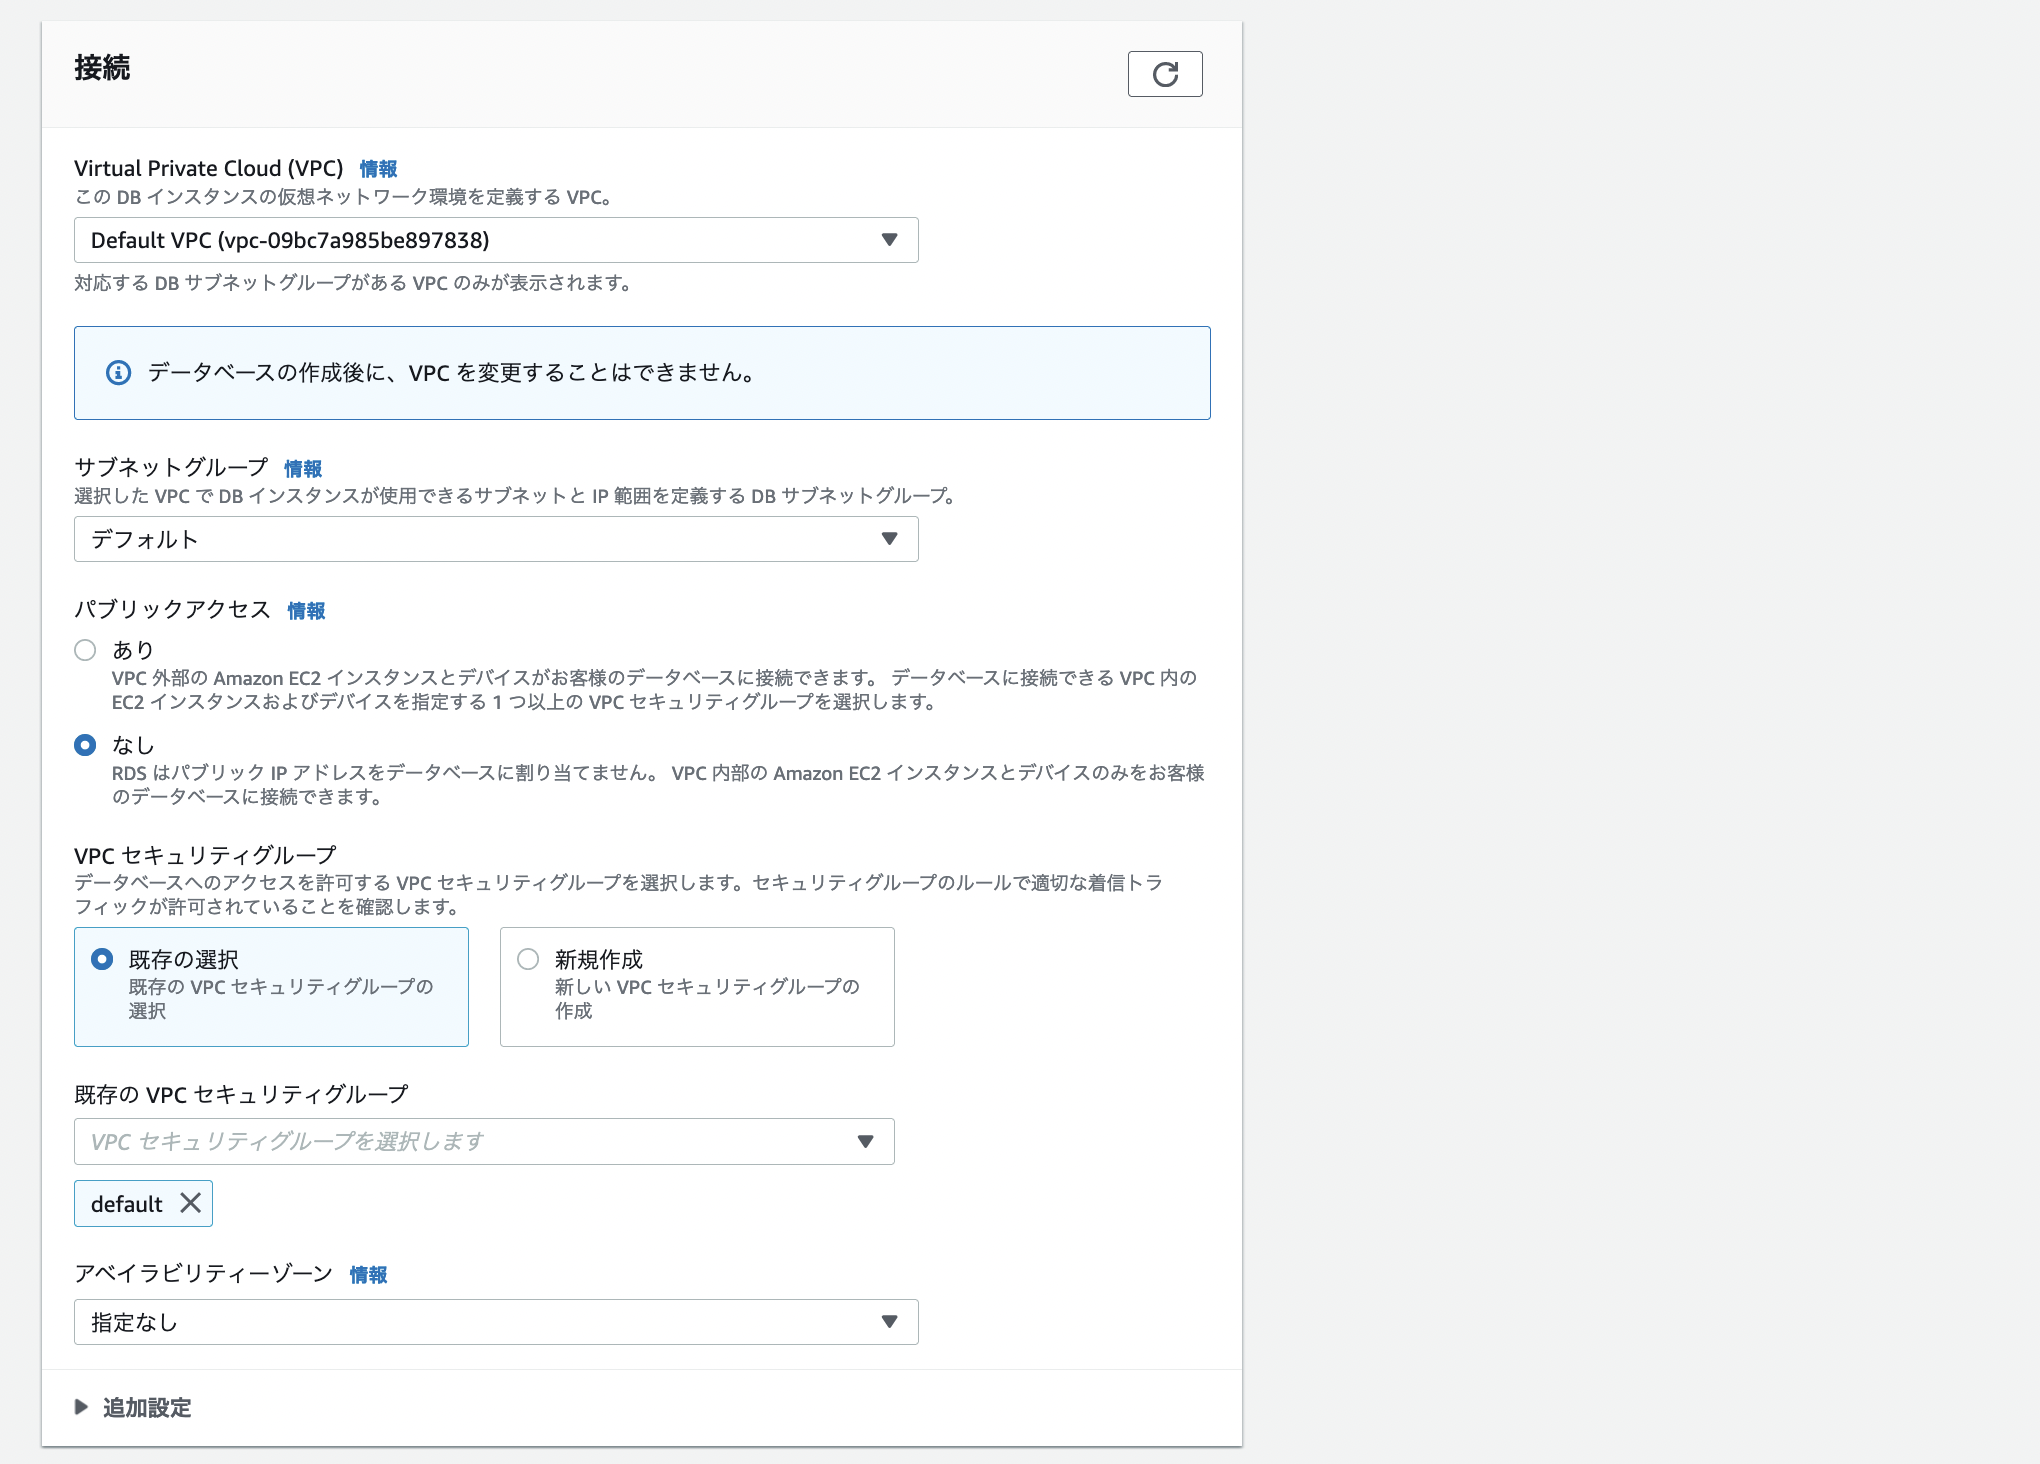Click VPC dropdown arrow icon
2040x1464 pixels.
point(889,240)
